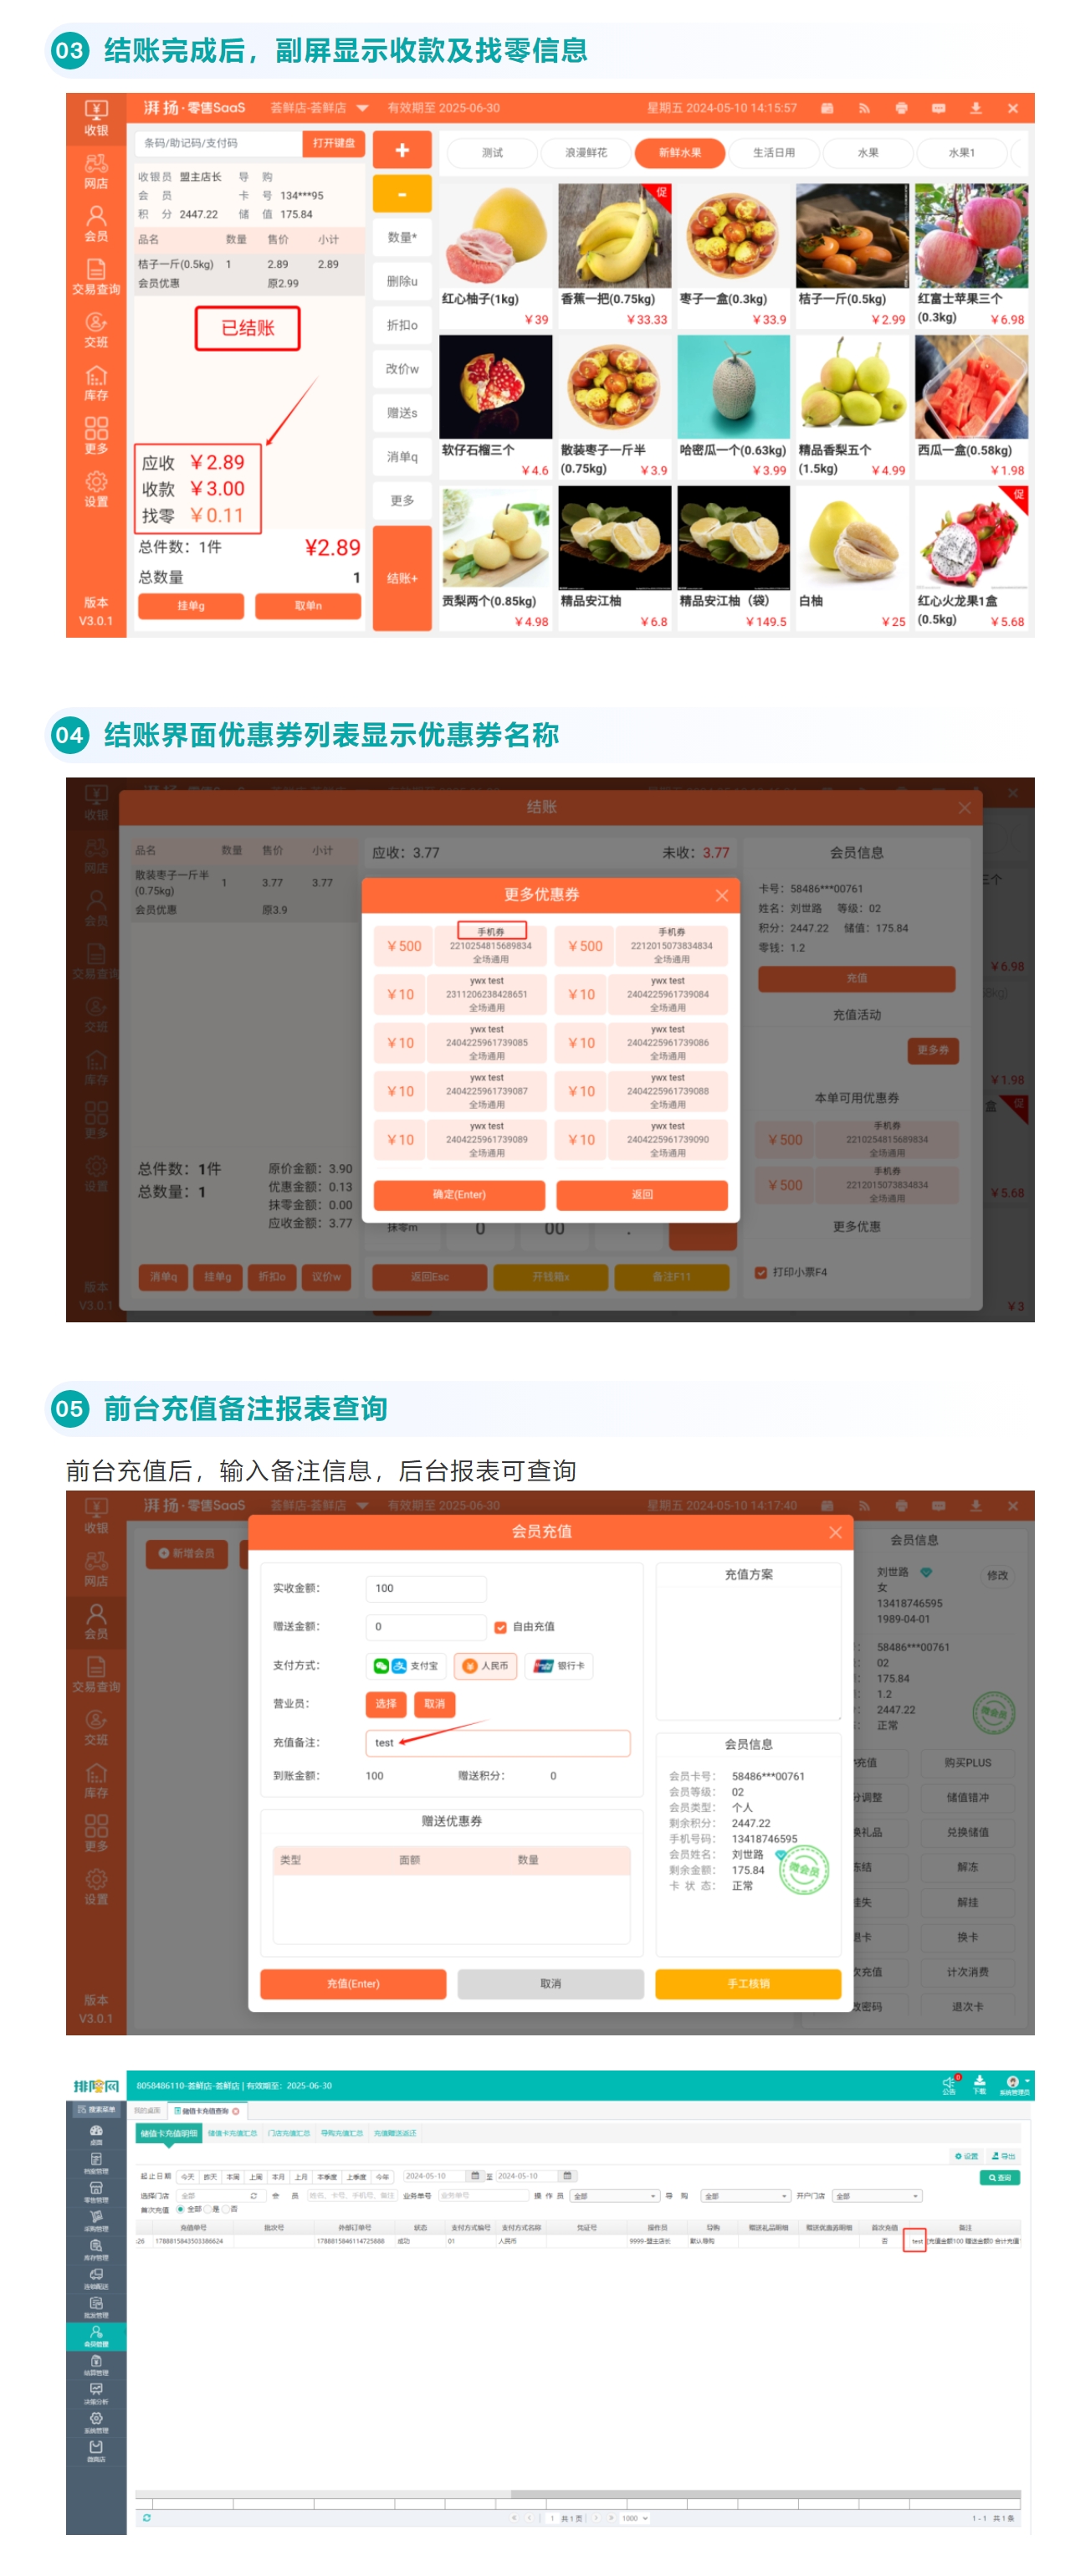This screenshot has width=1065, height=2576.
Task: Open 会员 in the top POS screen sidebar
Action: point(96,223)
